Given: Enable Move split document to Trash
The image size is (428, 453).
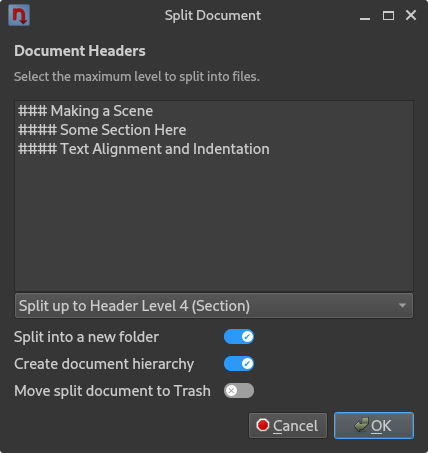Looking at the screenshot, I should coord(239,391).
